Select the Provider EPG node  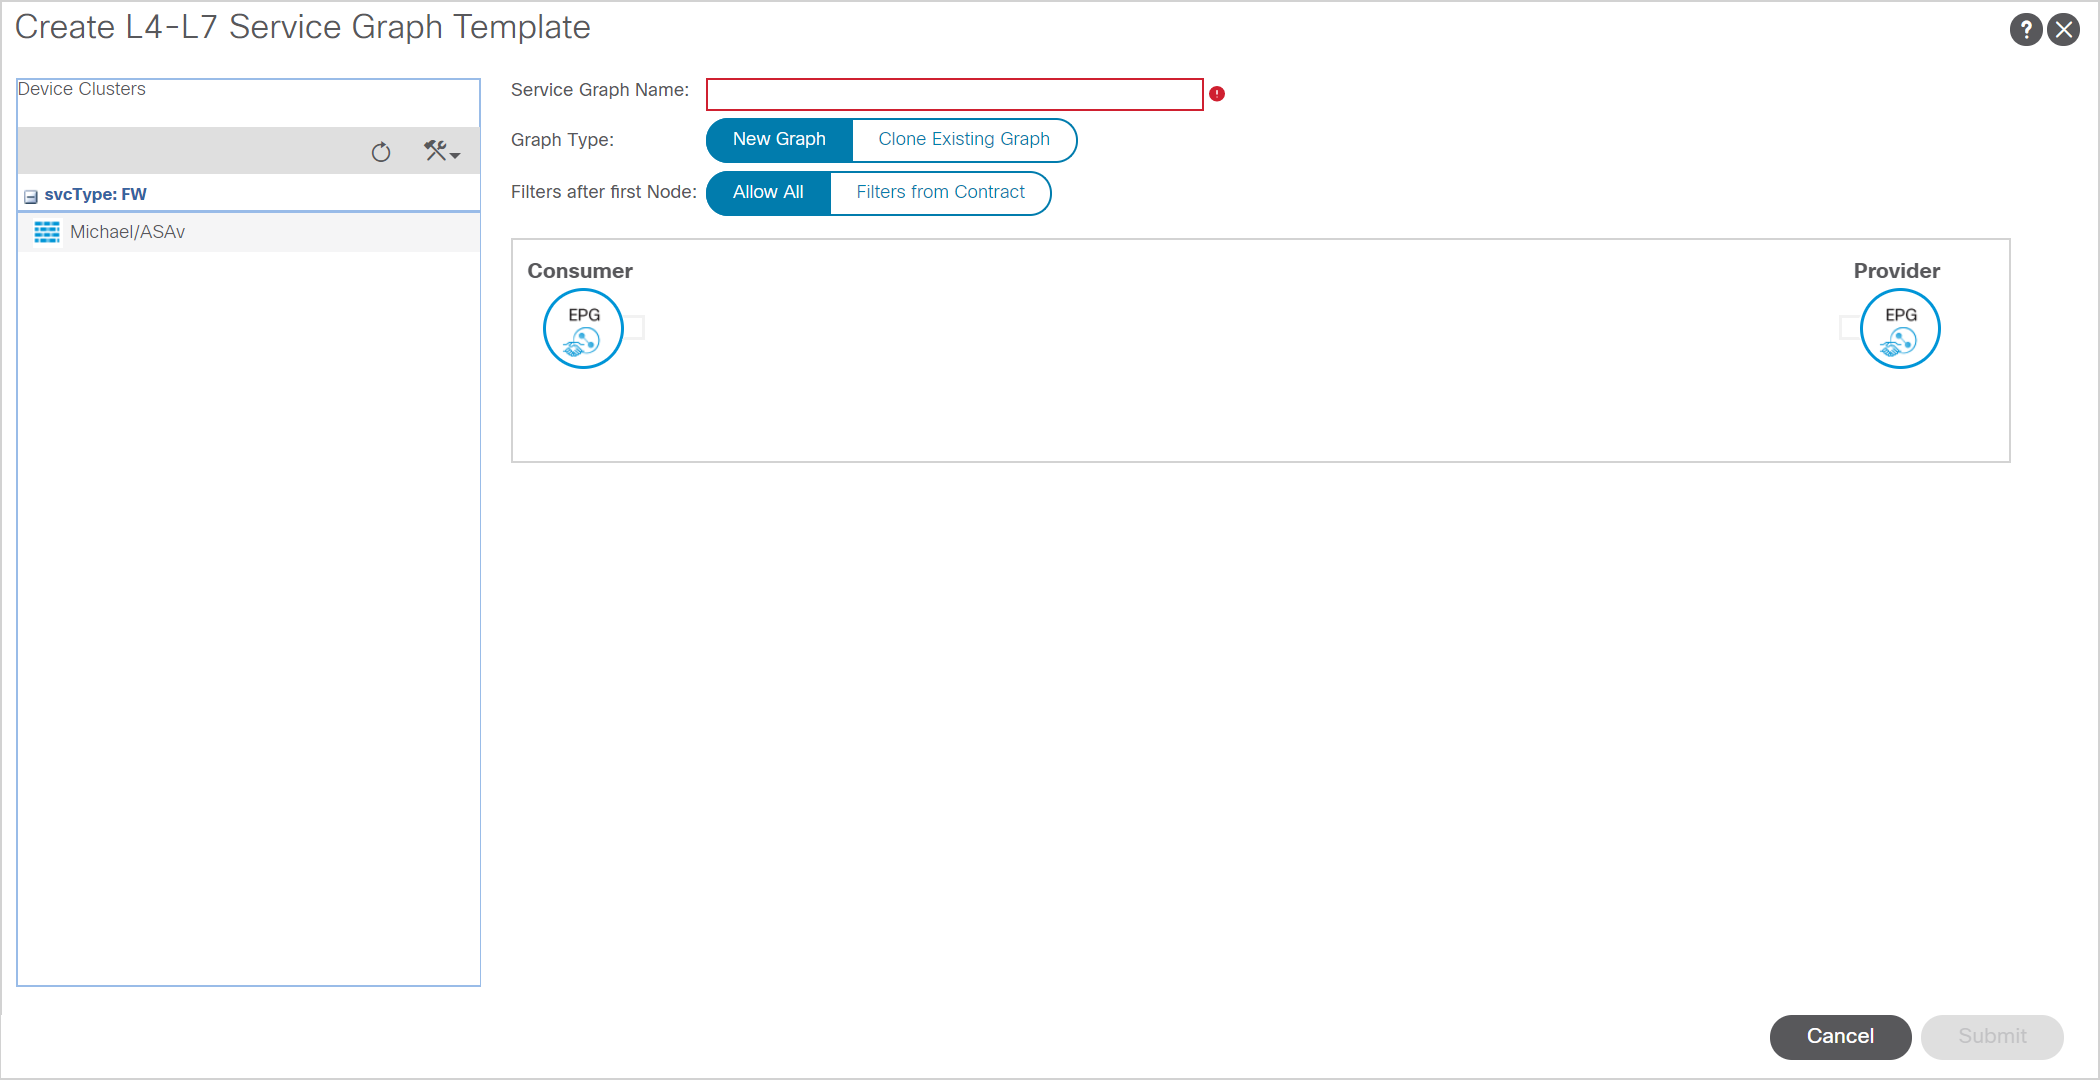click(1900, 329)
